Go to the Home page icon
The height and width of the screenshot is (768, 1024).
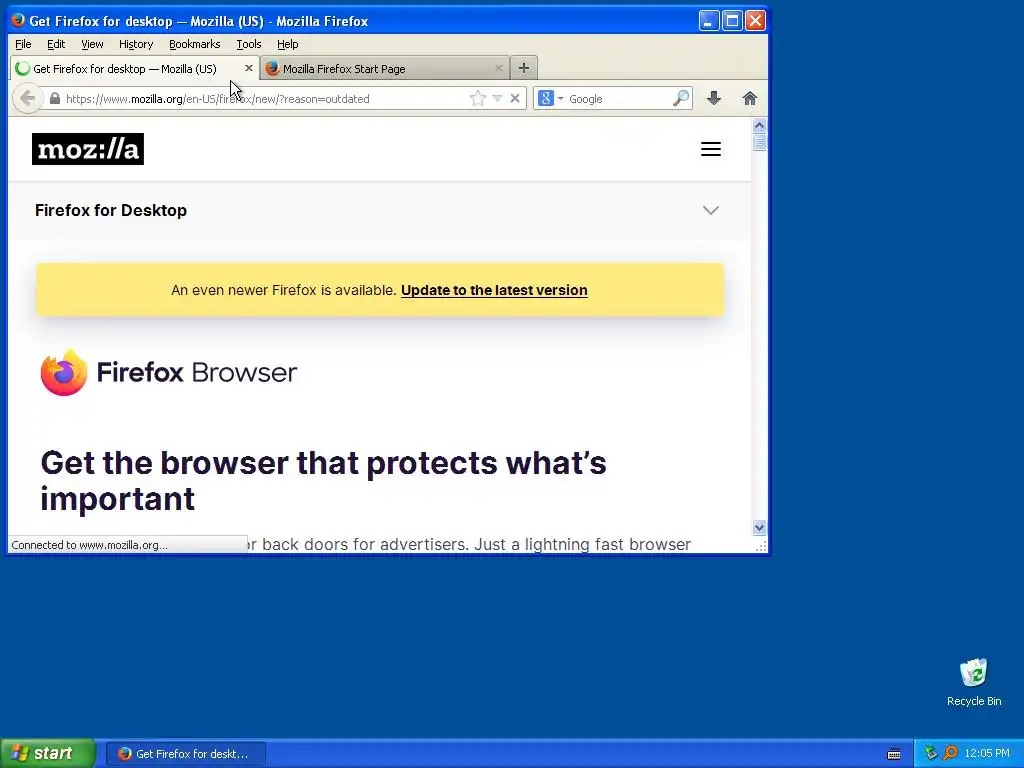point(750,99)
